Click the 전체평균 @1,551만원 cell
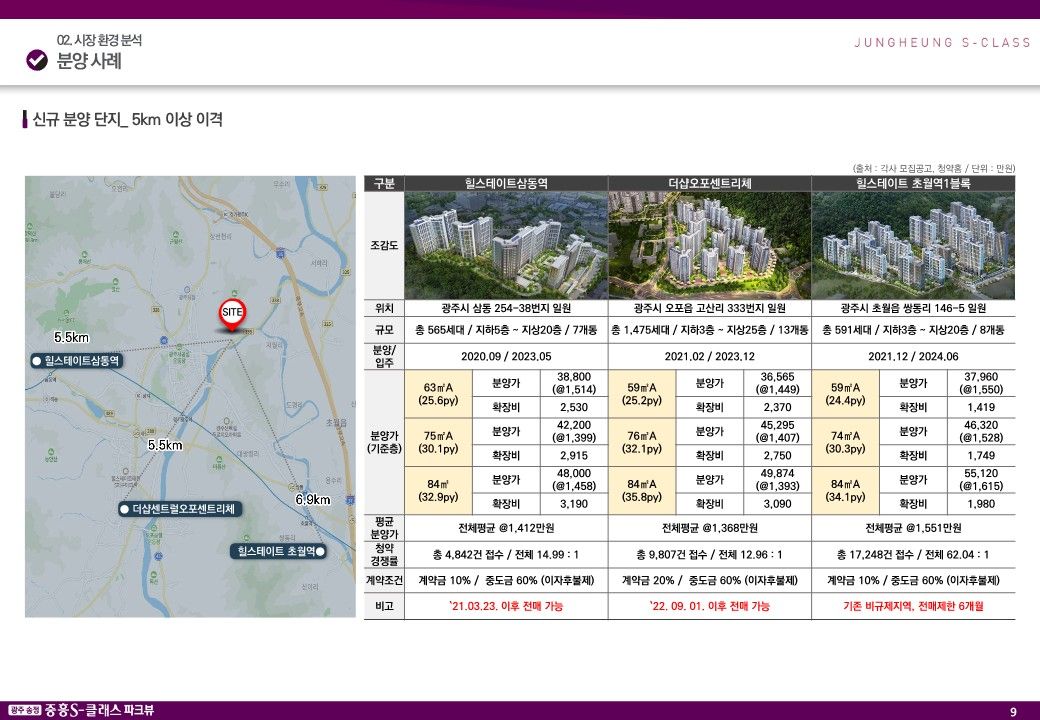The image size is (1040, 720). [x=913, y=528]
